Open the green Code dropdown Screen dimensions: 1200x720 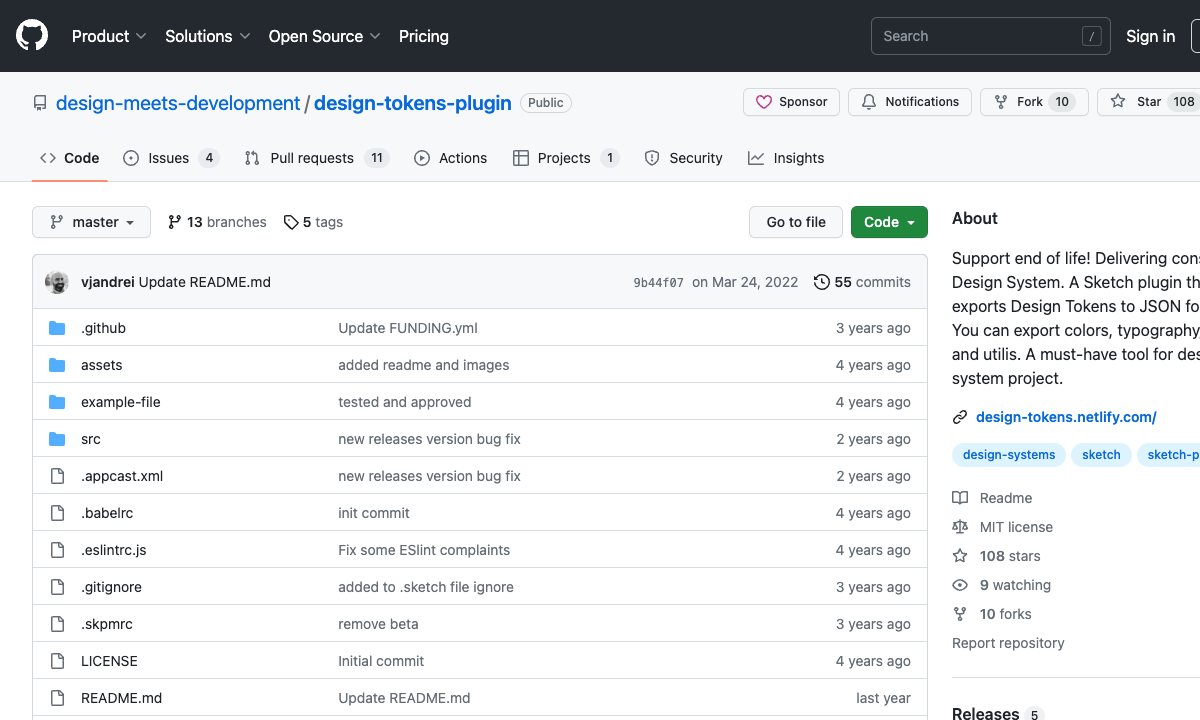tap(888, 221)
